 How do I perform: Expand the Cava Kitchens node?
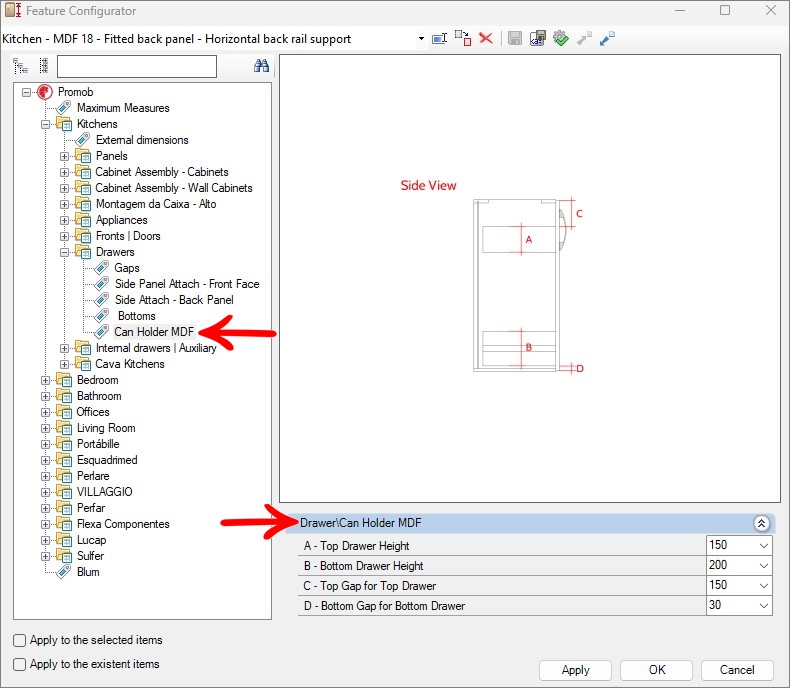click(64, 364)
